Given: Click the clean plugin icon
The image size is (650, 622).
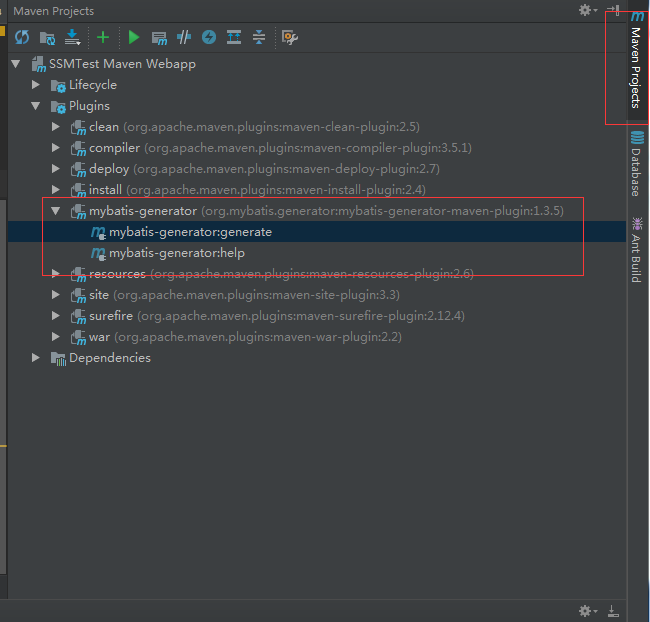Looking at the screenshot, I should tap(78, 128).
